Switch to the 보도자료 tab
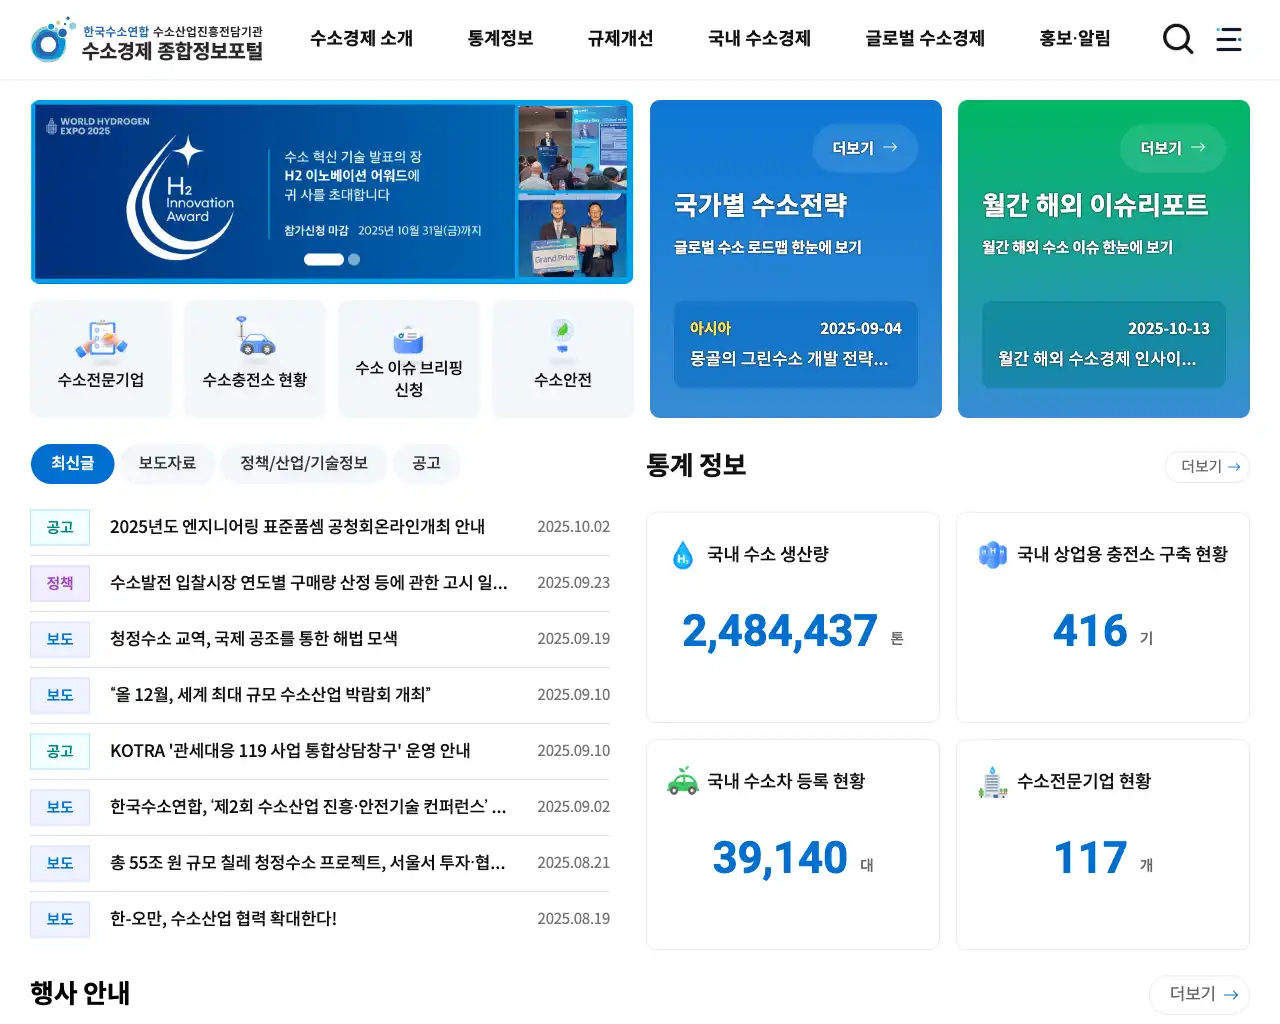This screenshot has height=1024, width=1280. (167, 463)
